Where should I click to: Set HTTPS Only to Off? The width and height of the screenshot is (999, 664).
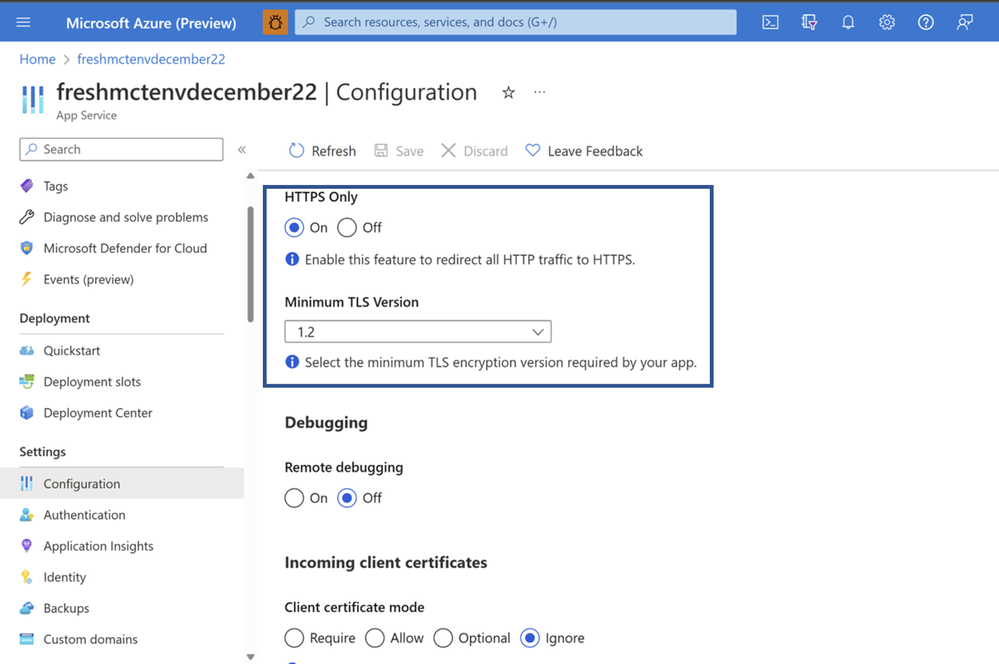pos(347,227)
